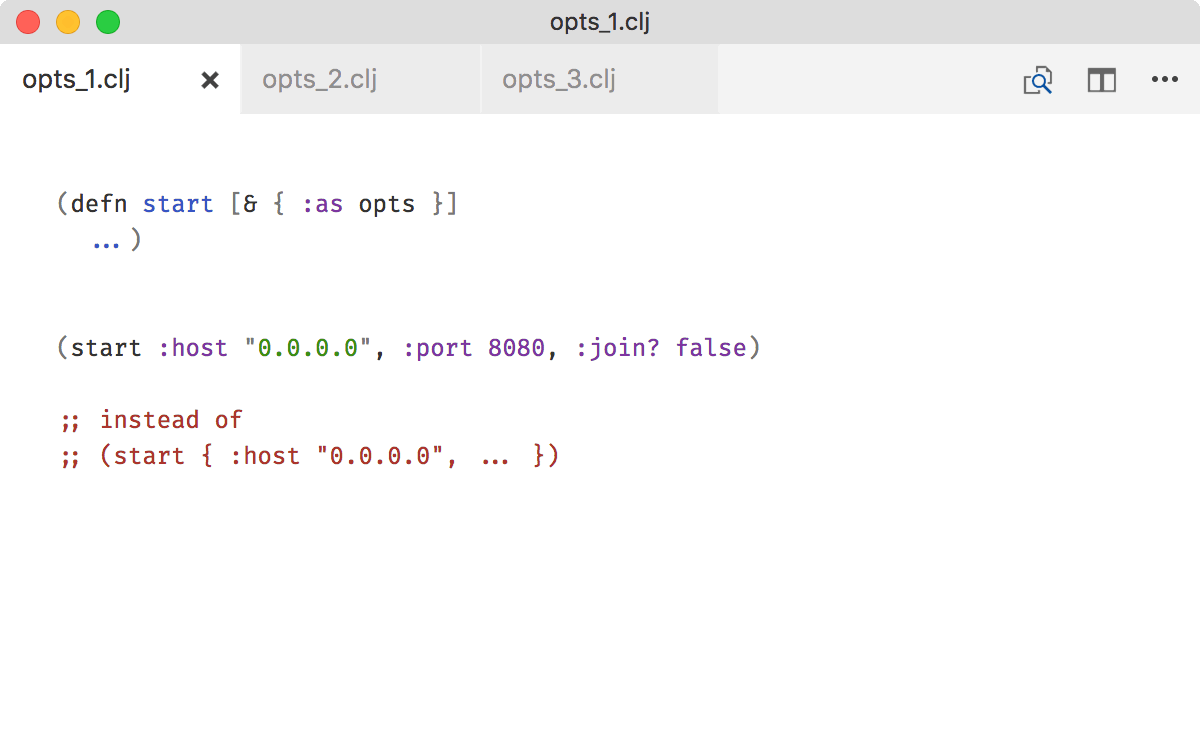Click the opts binding in the parameter vector

coord(386,203)
